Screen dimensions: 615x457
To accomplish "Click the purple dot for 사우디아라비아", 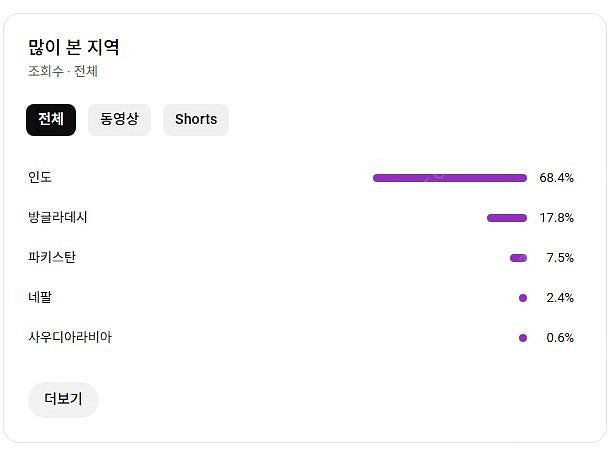I will pyautogui.click(x=523, y=338).
